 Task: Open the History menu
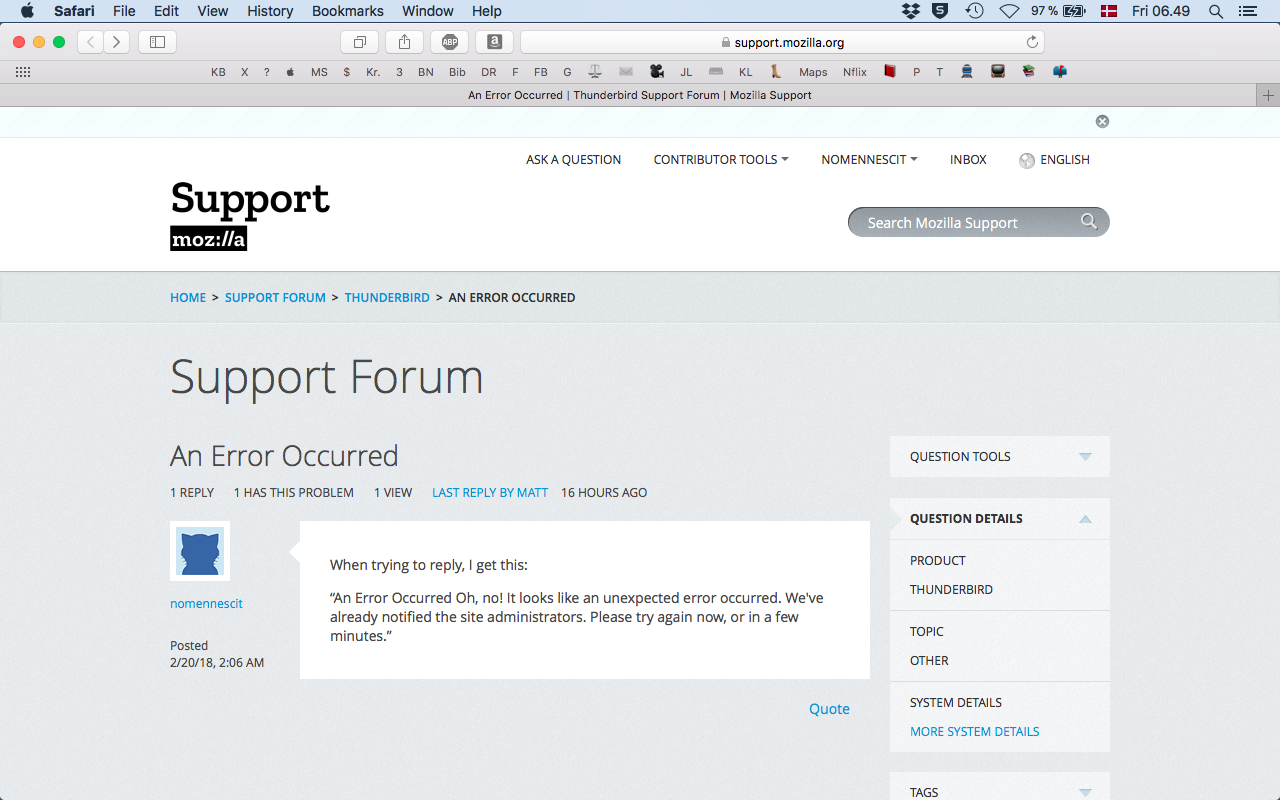(x=270, y=11)
